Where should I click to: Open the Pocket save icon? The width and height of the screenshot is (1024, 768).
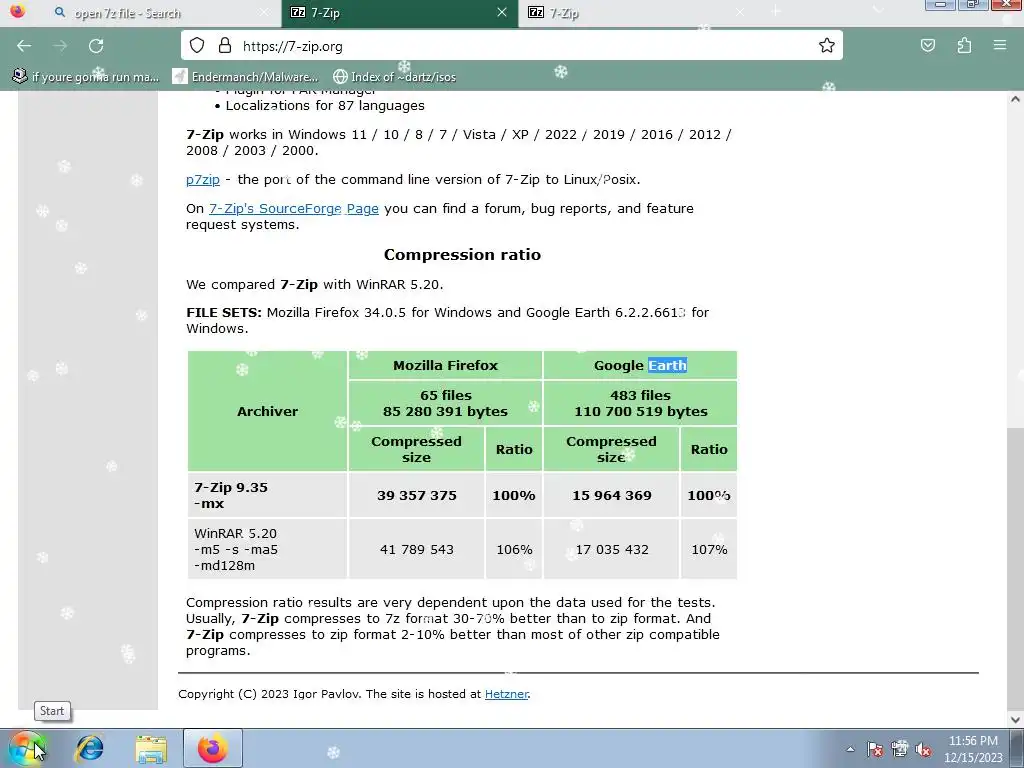[x=927, y=46]
